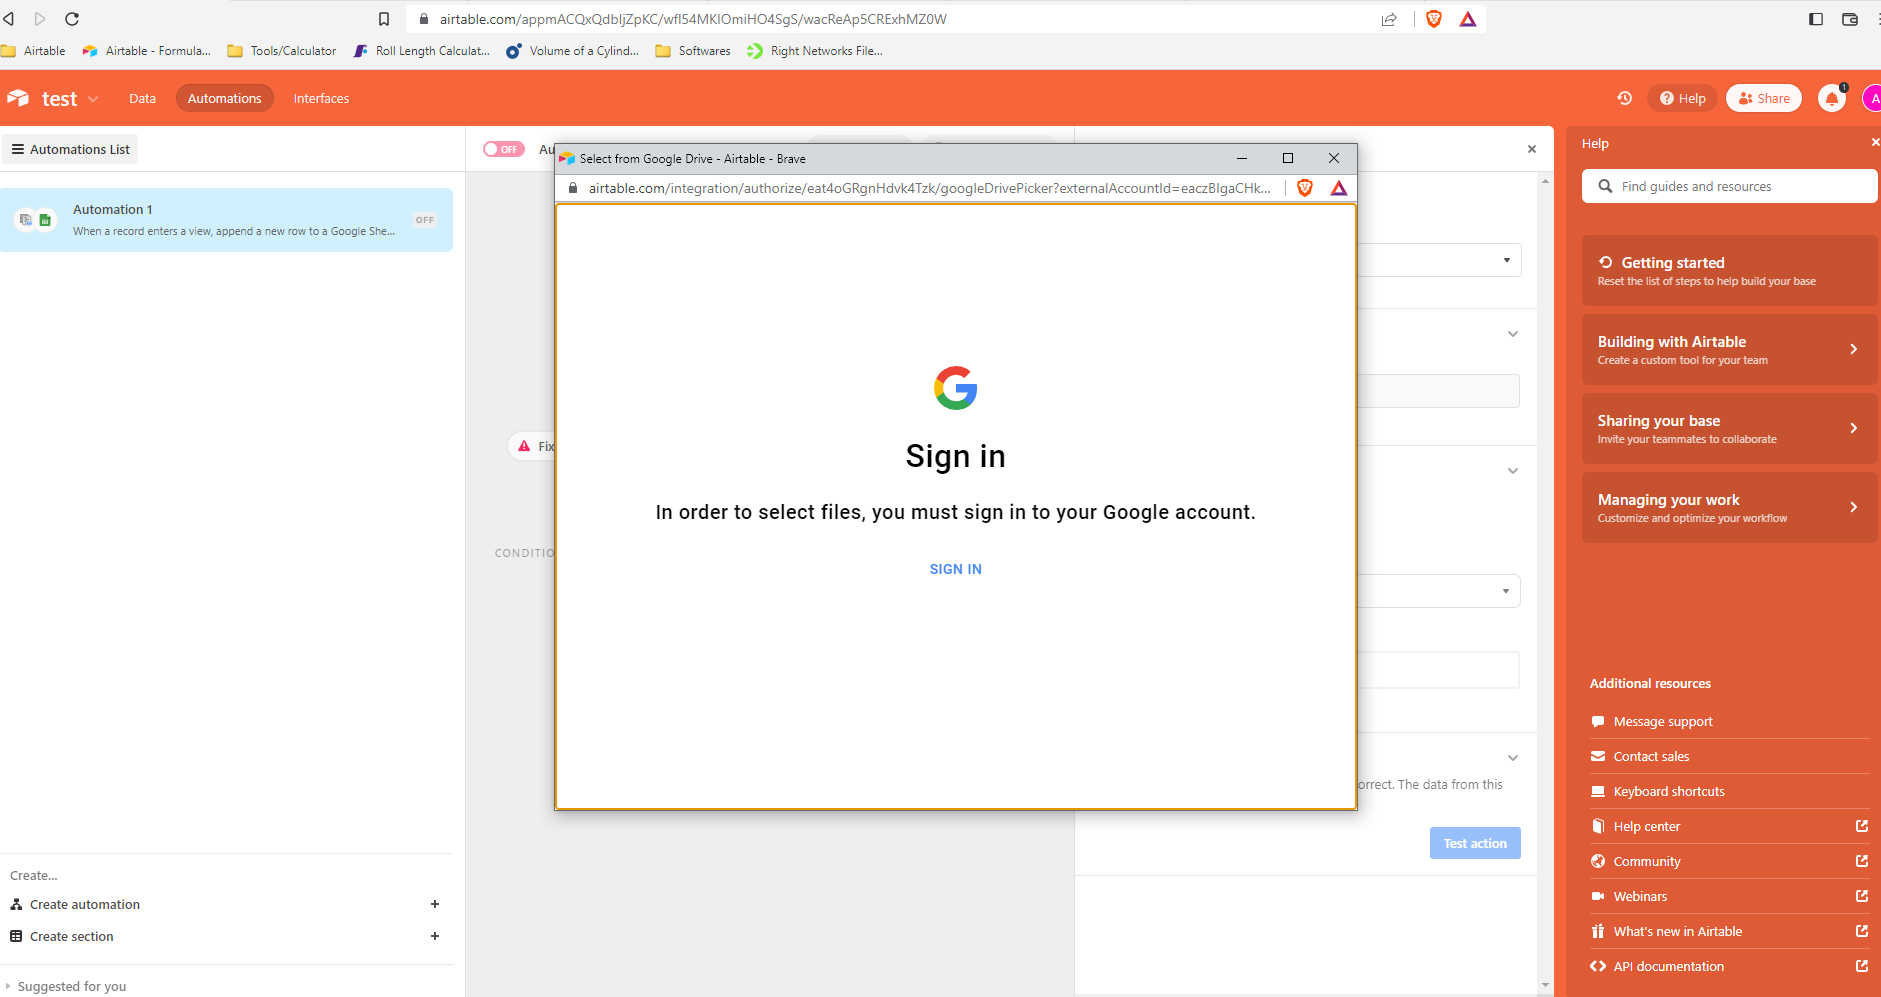This screenshot has width=1881, height=997.
Task: Open base history clock icon
Action: click(x=1624, y=98)
